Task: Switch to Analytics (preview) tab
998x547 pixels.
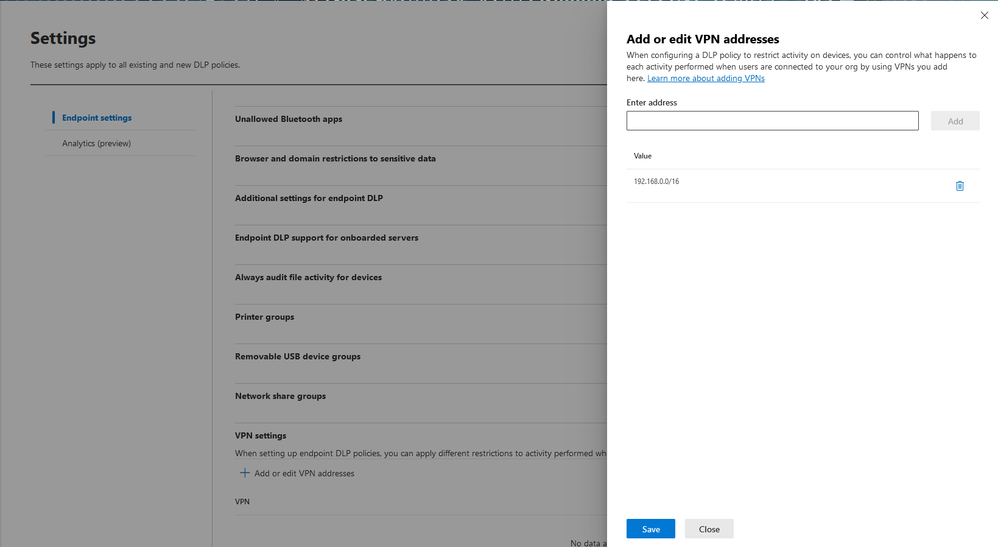Action: 96,143
